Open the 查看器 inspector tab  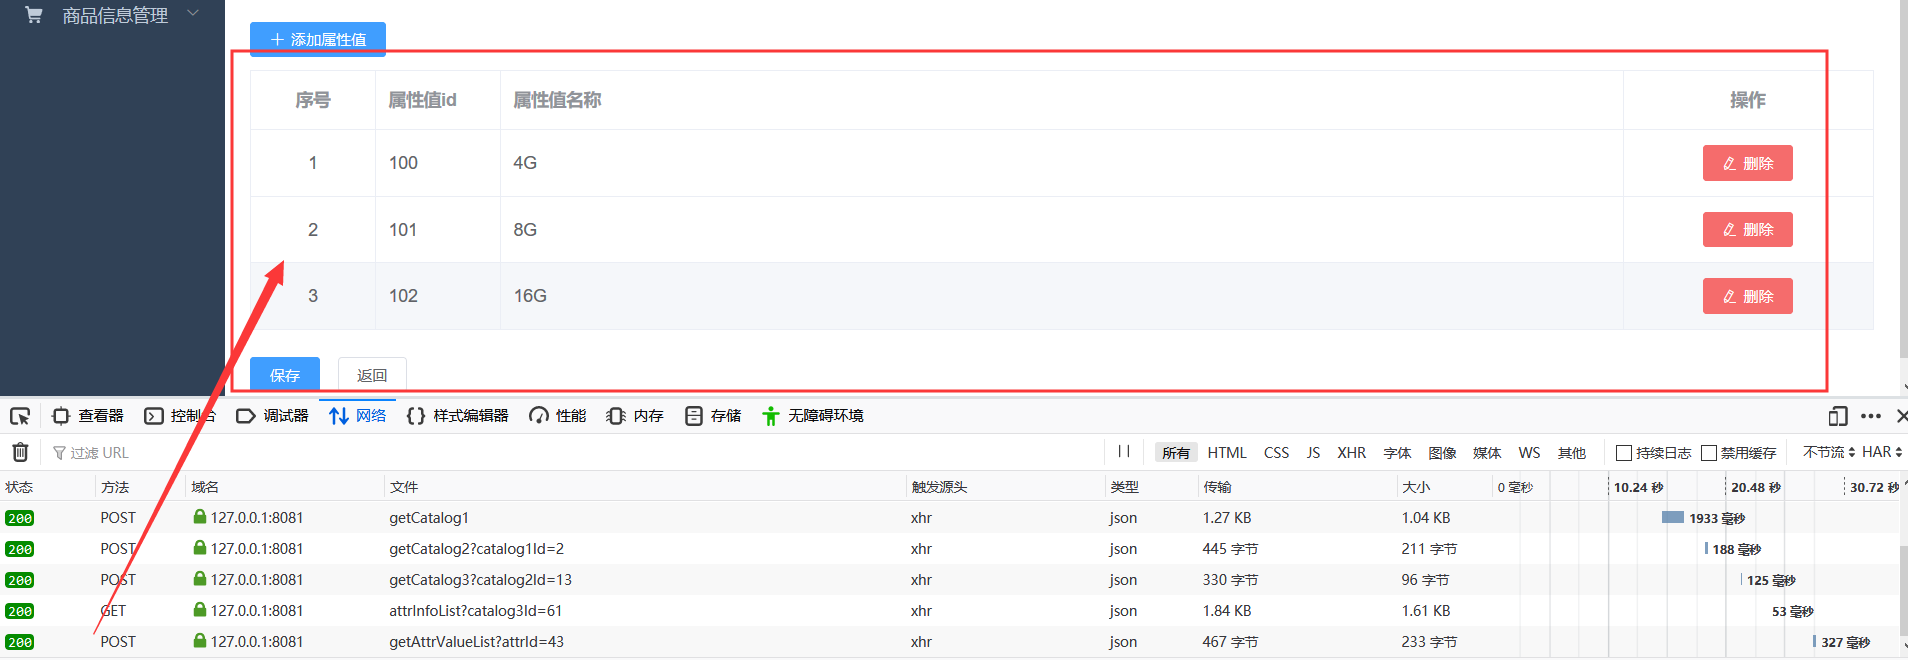88,416
